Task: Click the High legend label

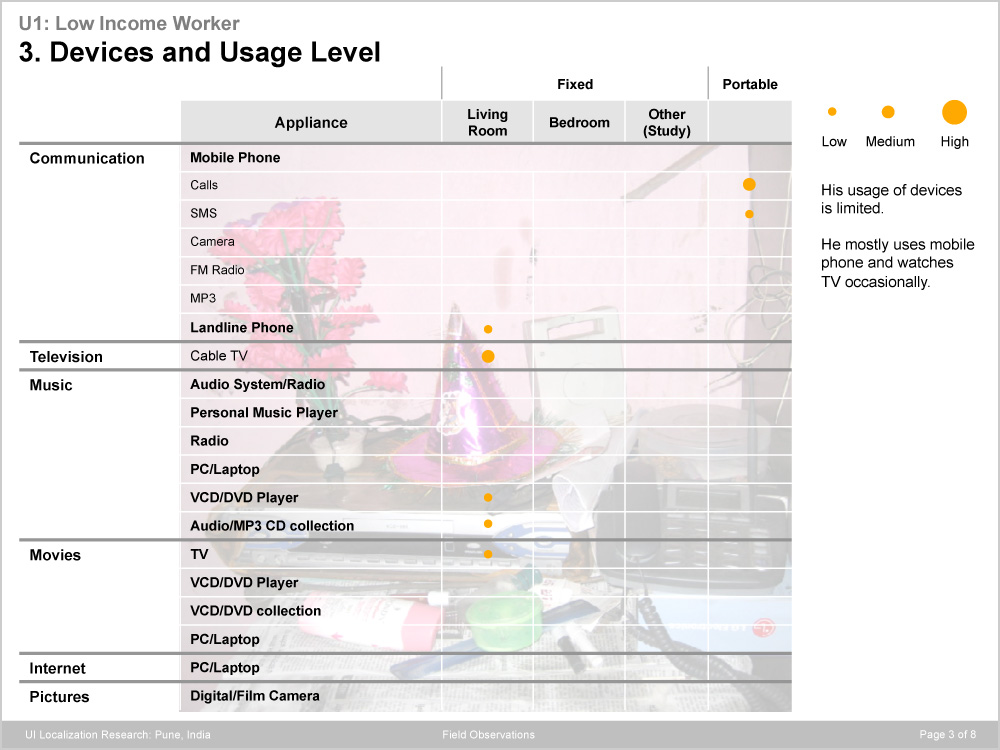Action: click(954, 142)
